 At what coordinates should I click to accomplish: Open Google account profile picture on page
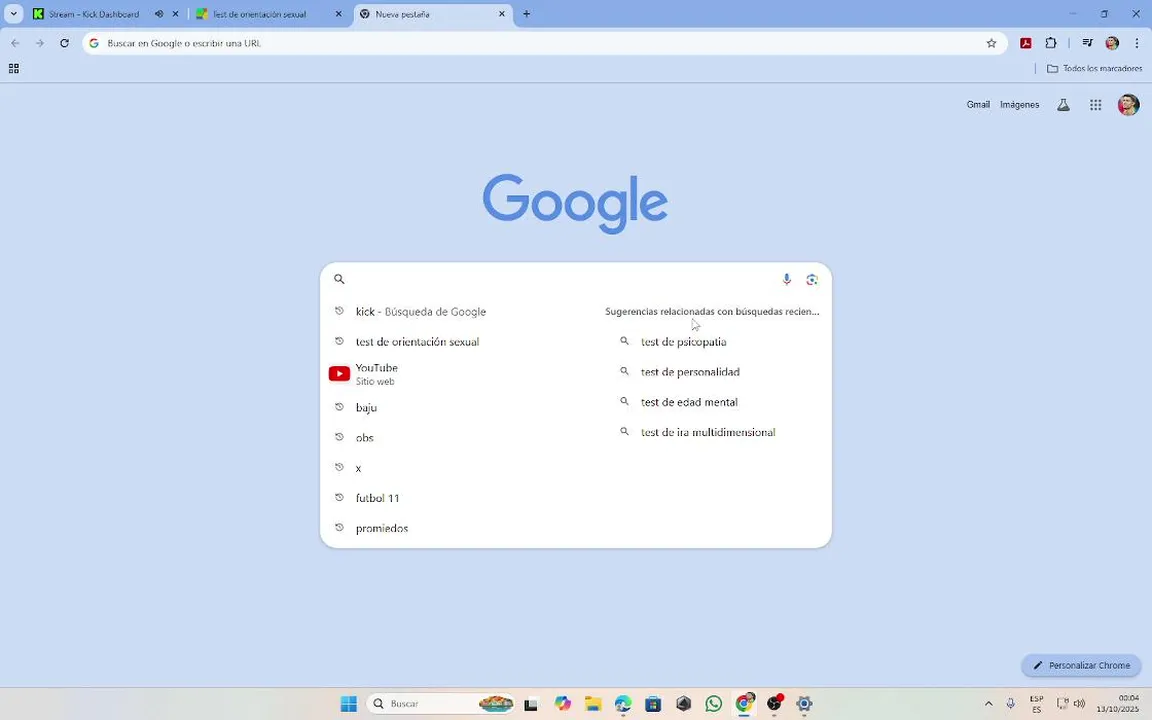(x=1128, y=105)
